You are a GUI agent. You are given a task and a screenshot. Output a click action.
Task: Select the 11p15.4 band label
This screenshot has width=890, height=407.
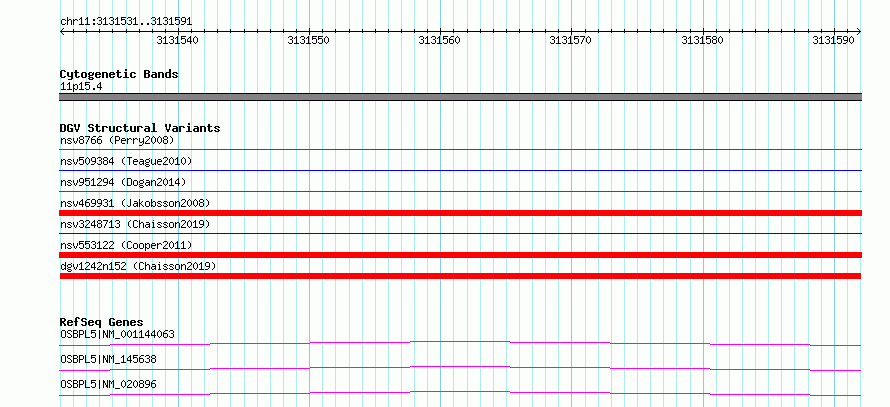pos(81,87)
